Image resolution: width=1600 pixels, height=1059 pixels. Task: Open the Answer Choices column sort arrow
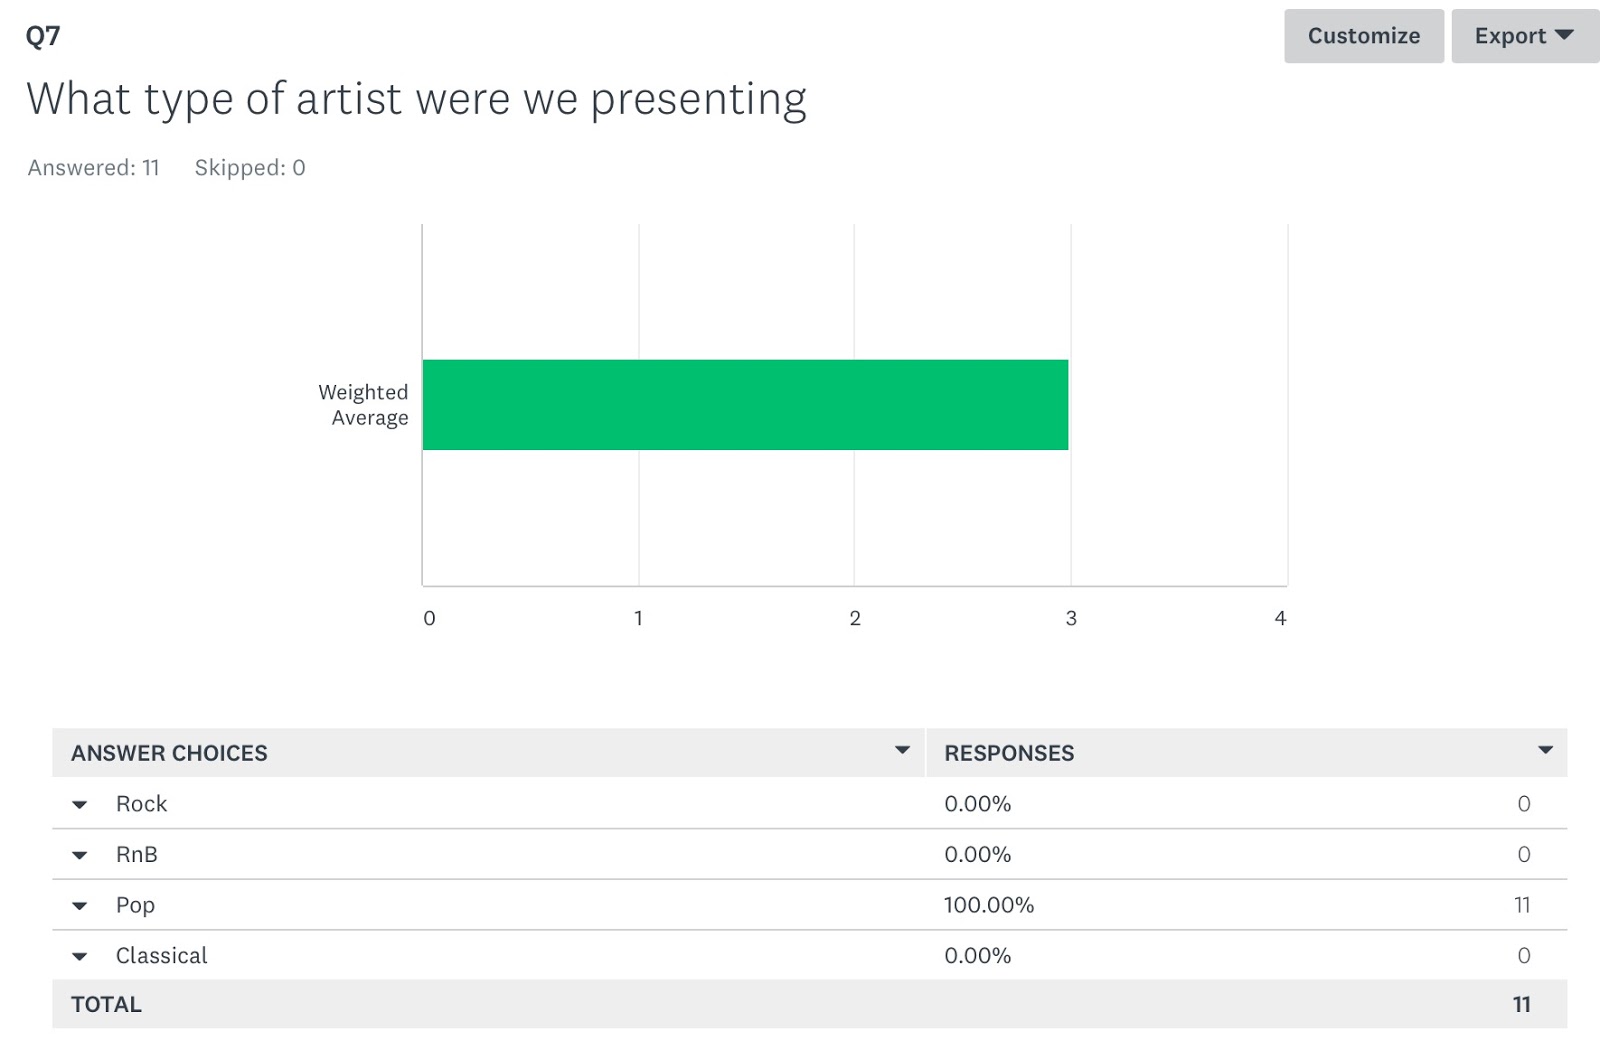(x=902, y=750)
